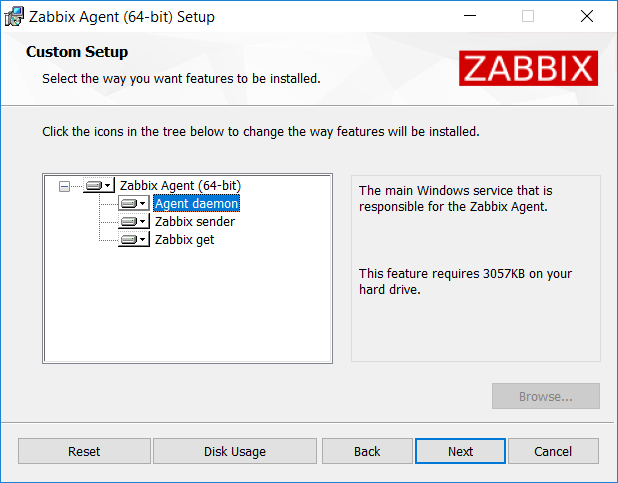Open the dropdown arrow next to Agent daemon

[x=143, y=204]
